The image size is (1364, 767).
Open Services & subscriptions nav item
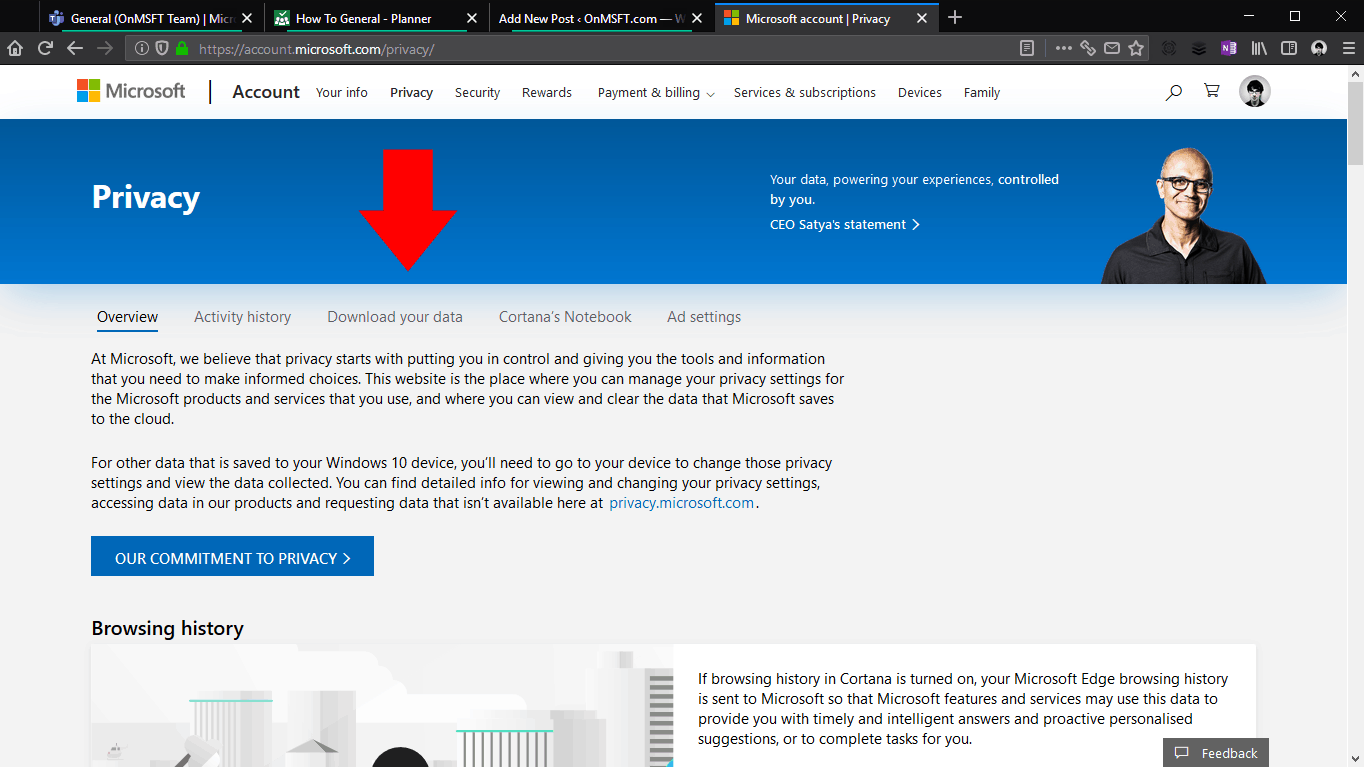pyautogui.click(x=805, y=92)
